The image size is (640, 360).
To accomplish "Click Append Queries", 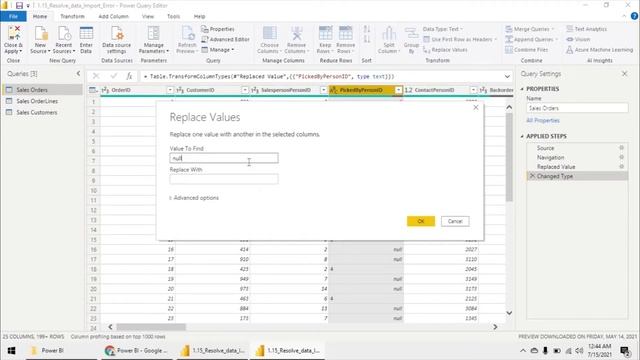I will click(531, 39).
